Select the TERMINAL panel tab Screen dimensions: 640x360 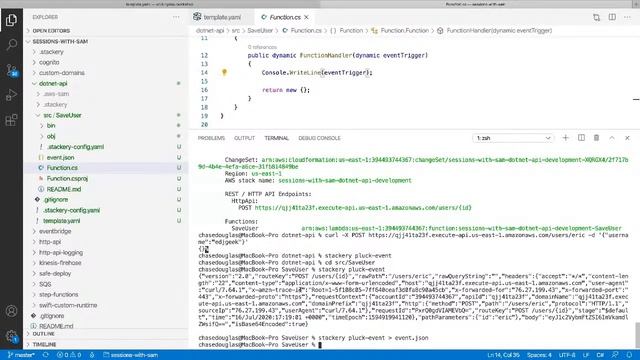pyautogui.click(x=276, y=138)
